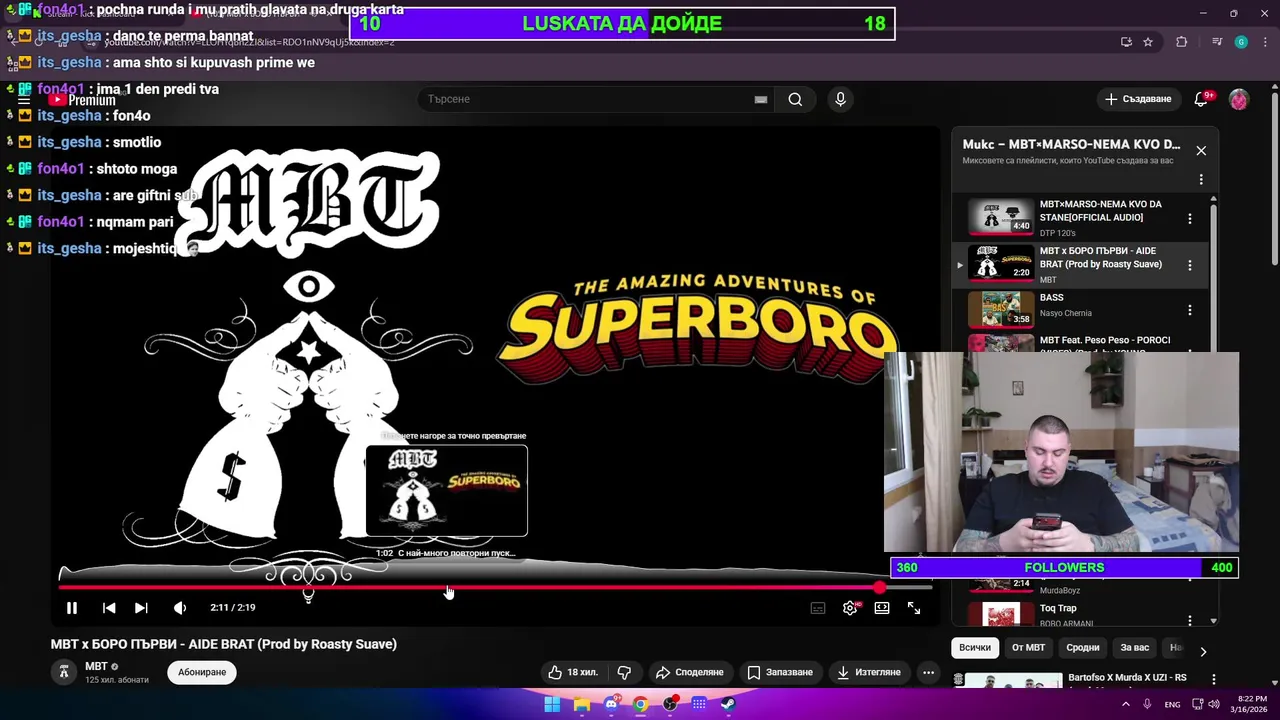Viewport: 1280px width, 720px height.
Task: Select the За вас filter chip
Action: [1135, 648]
